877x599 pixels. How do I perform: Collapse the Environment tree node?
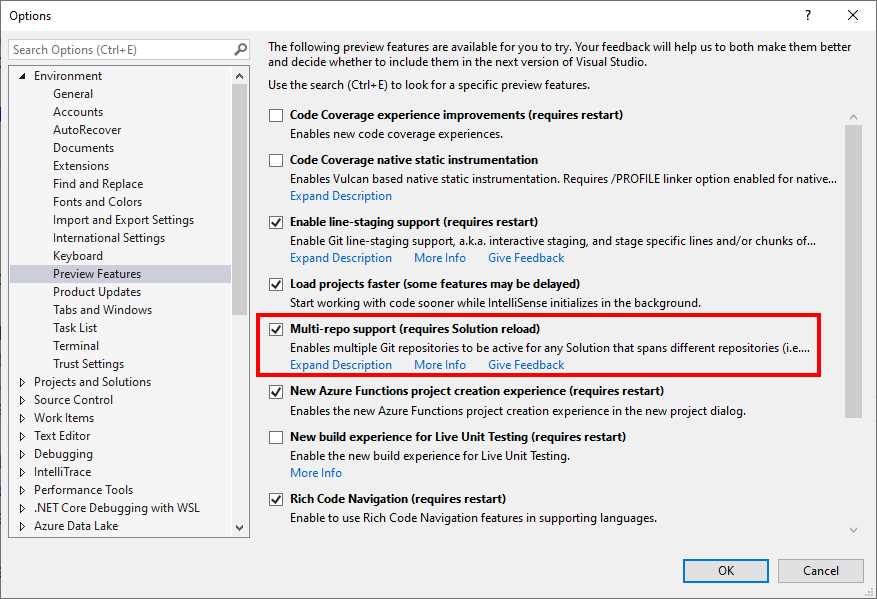pyautogui.click(x=23, y=75)
